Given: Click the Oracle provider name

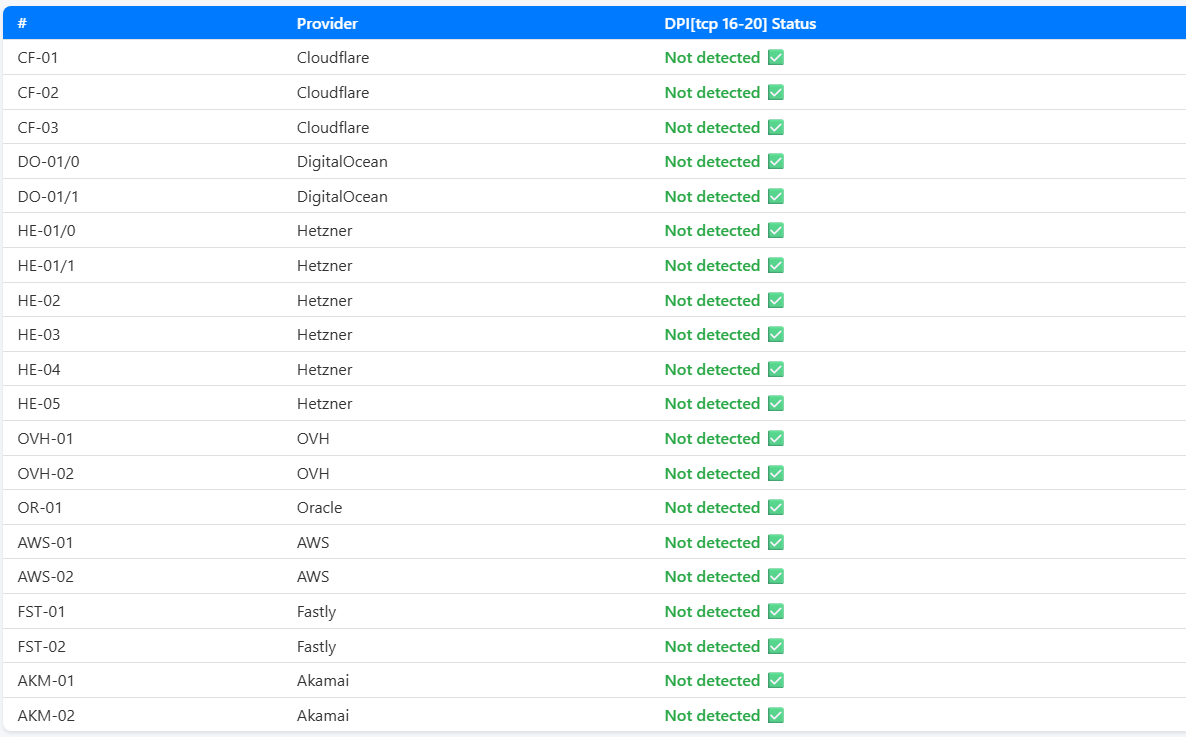Looking at the screenshot, I should pos(319,508).
